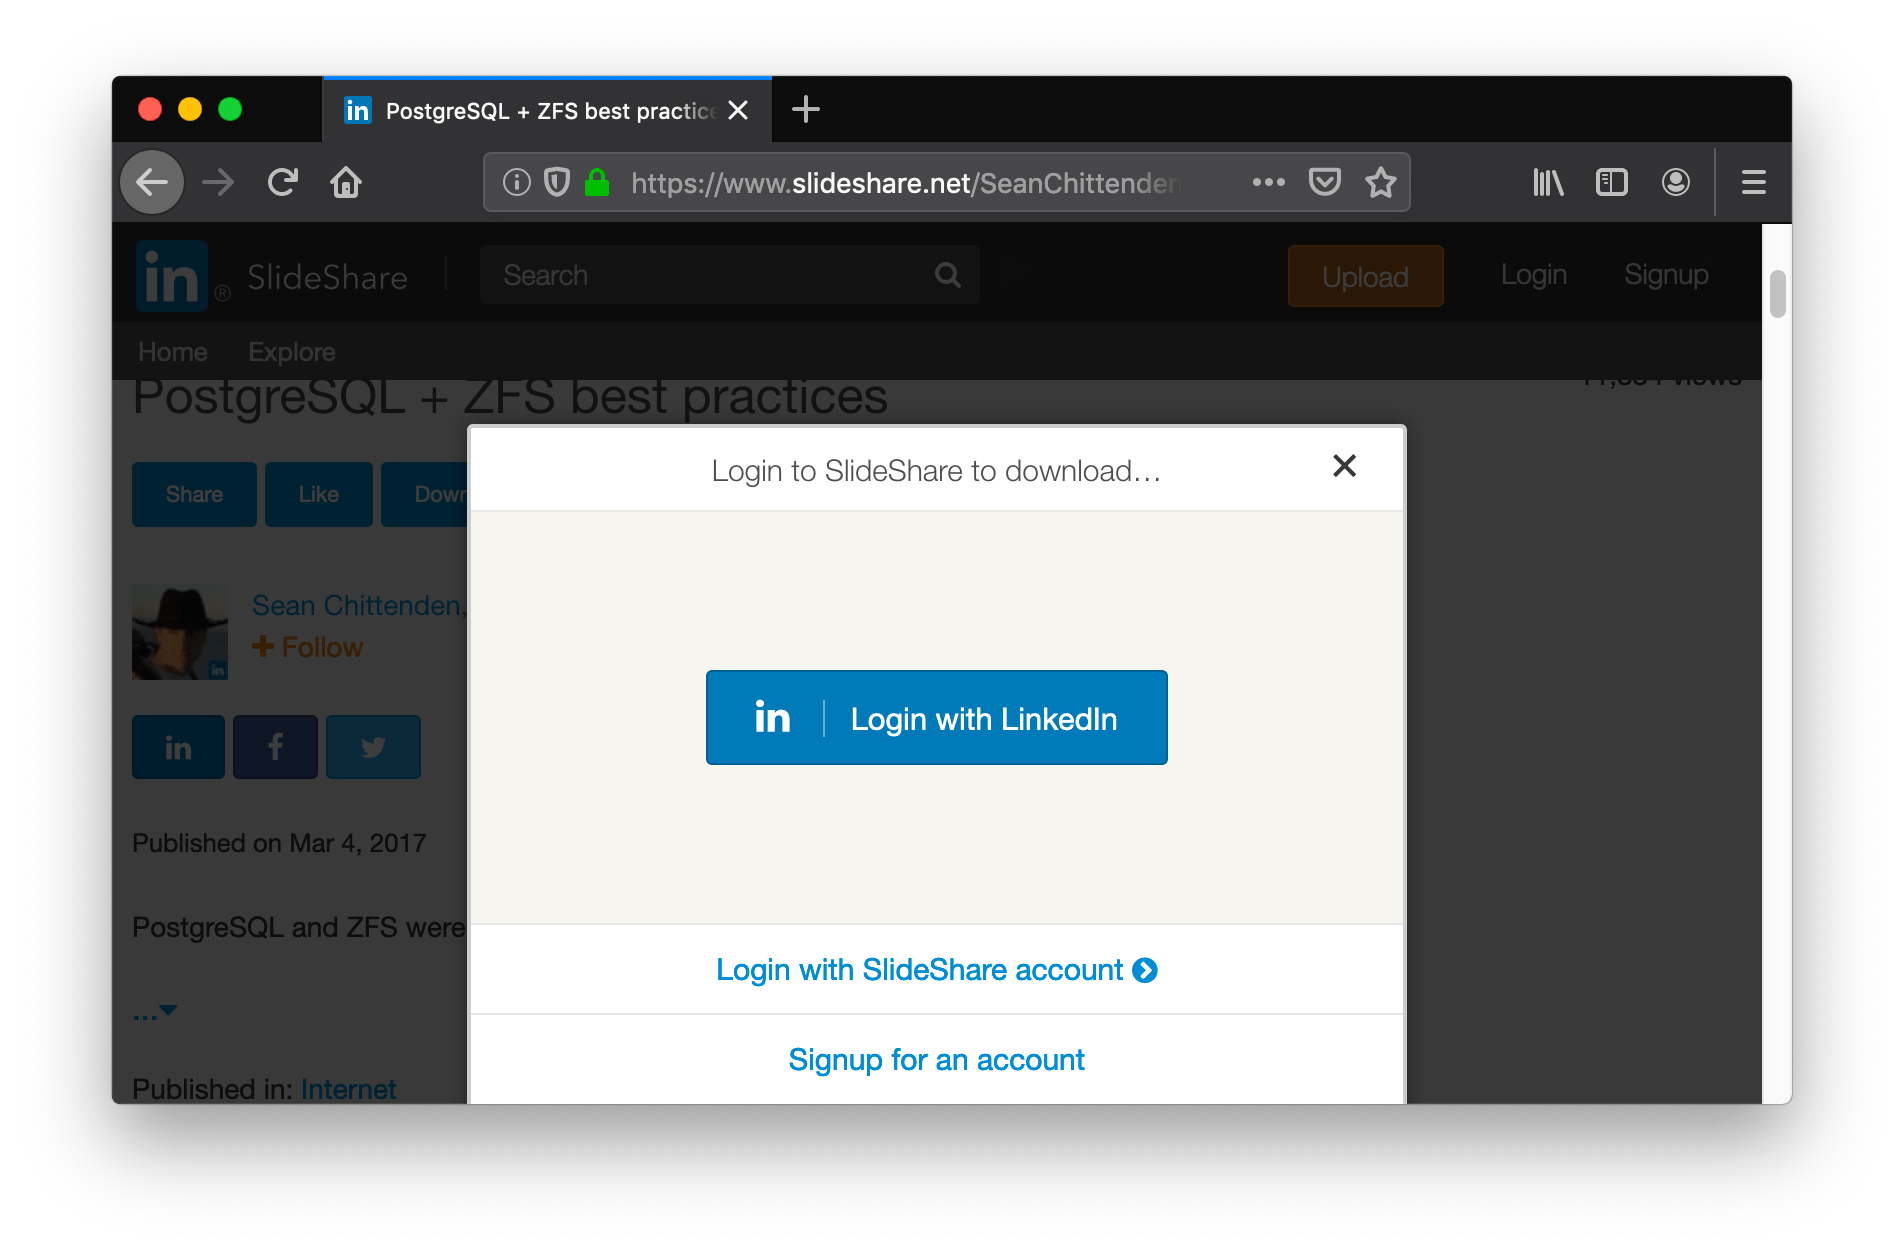Go back to previous page
Viewport: 1904px width, 1252px height.
point(152,182)
